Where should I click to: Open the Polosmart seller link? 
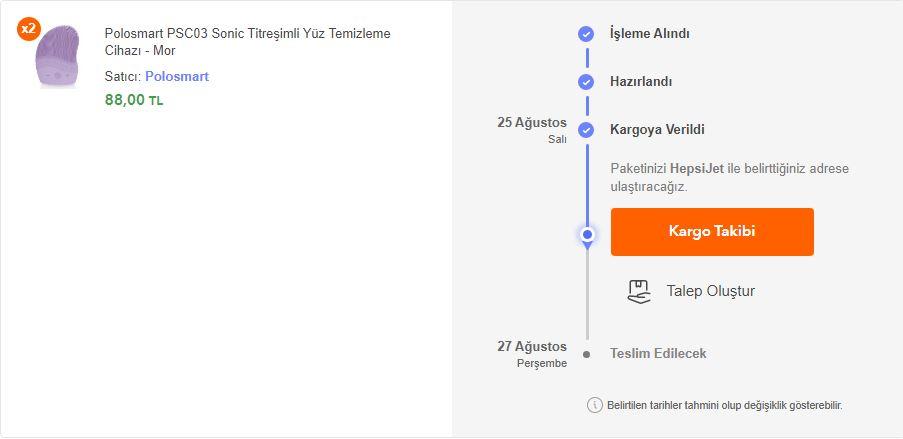[x=177, y=77]
